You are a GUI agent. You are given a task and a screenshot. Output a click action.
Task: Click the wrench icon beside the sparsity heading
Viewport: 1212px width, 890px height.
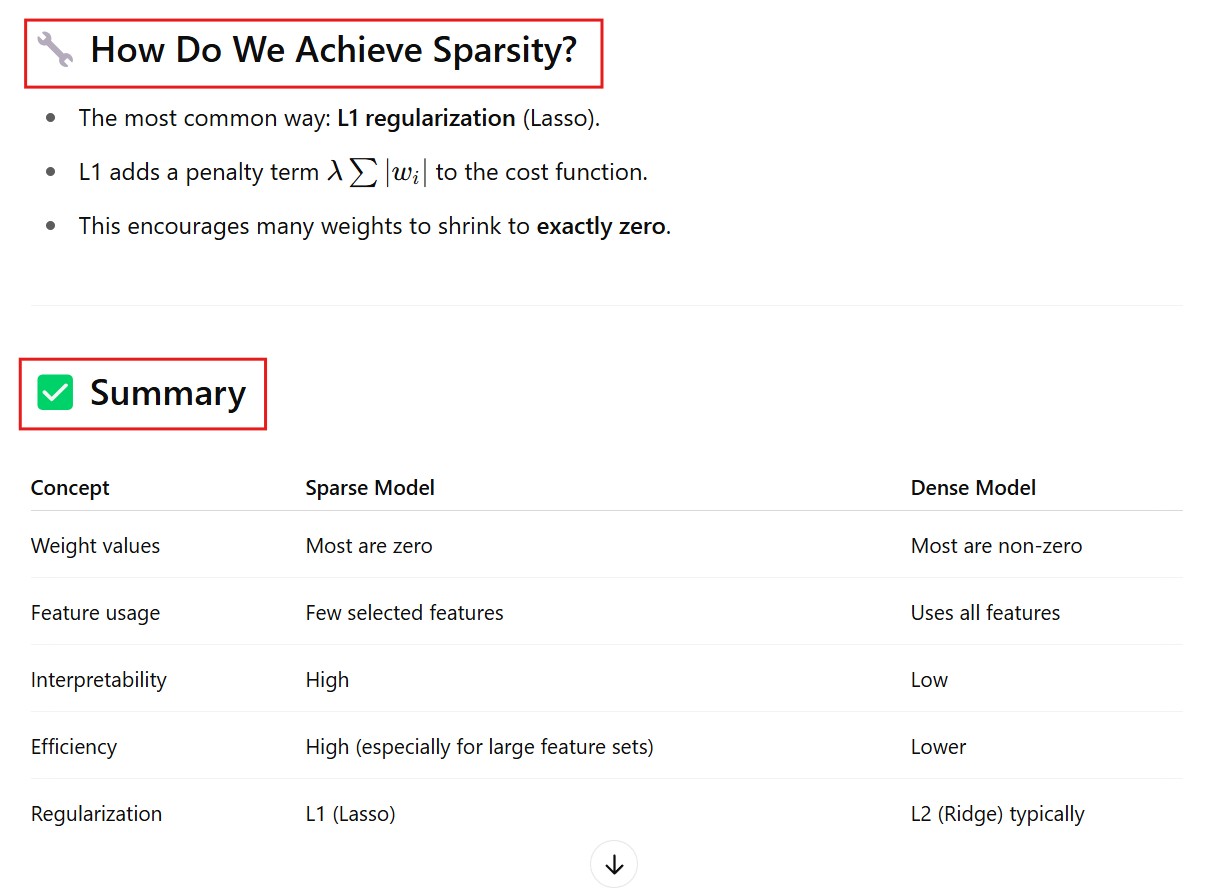pos(55,49)
